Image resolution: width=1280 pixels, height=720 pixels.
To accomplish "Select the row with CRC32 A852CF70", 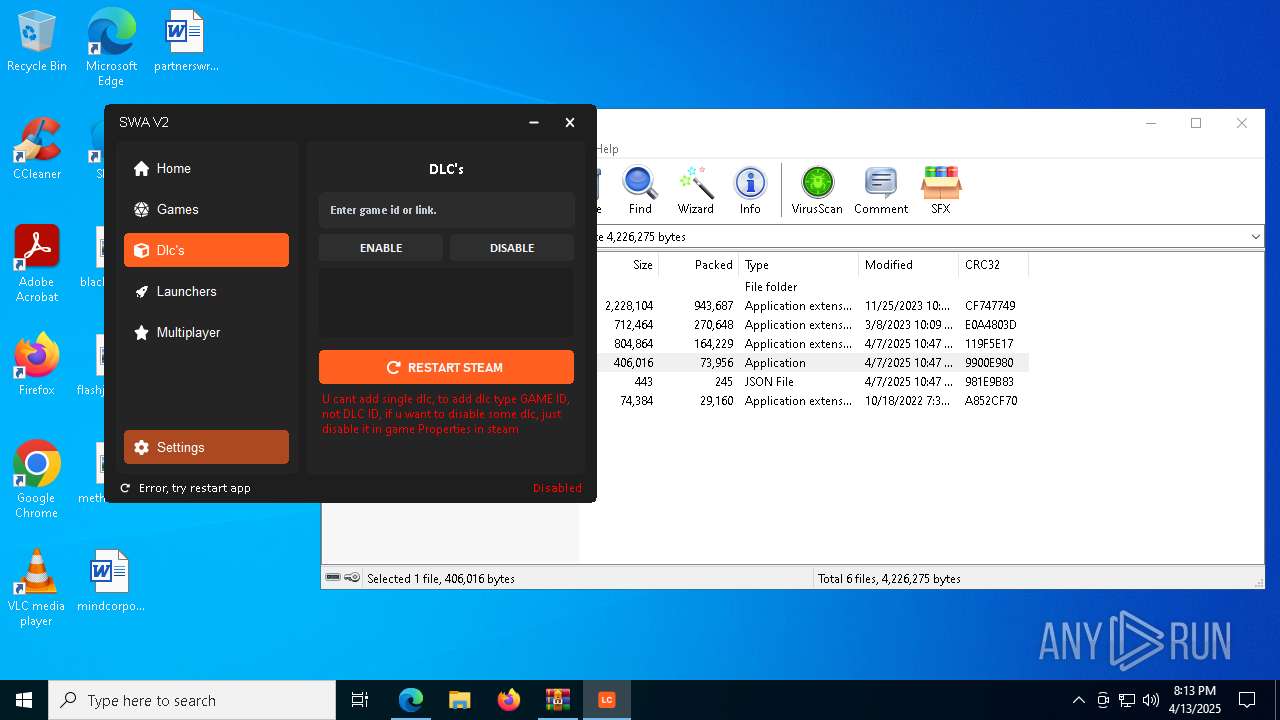I will tap(812, 401).
